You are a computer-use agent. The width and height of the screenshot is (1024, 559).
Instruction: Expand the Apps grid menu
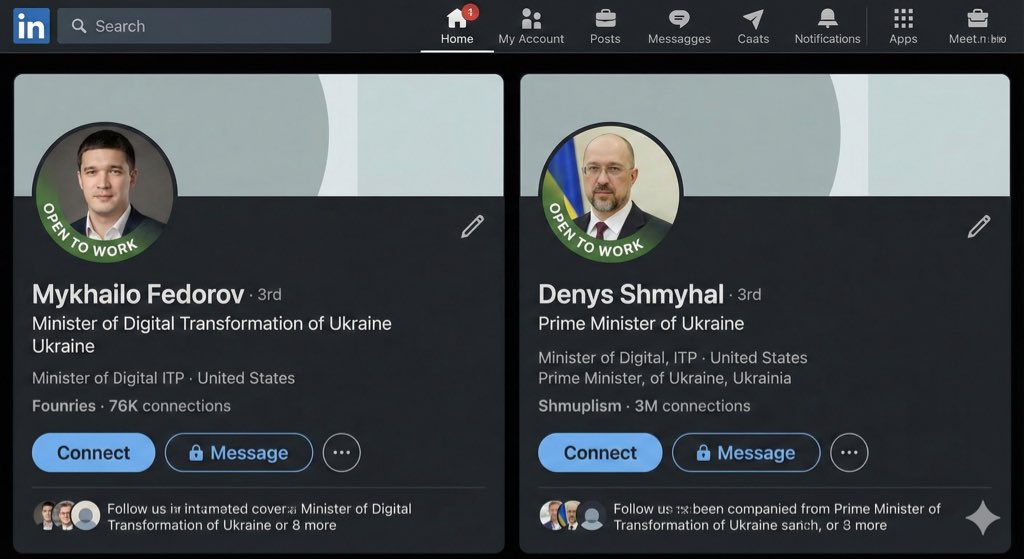(x=903, y=26)
